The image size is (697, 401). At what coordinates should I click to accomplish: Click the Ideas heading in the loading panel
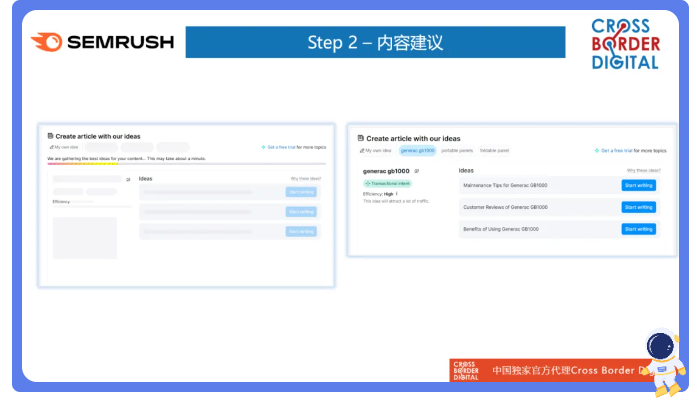coord(145,179)
